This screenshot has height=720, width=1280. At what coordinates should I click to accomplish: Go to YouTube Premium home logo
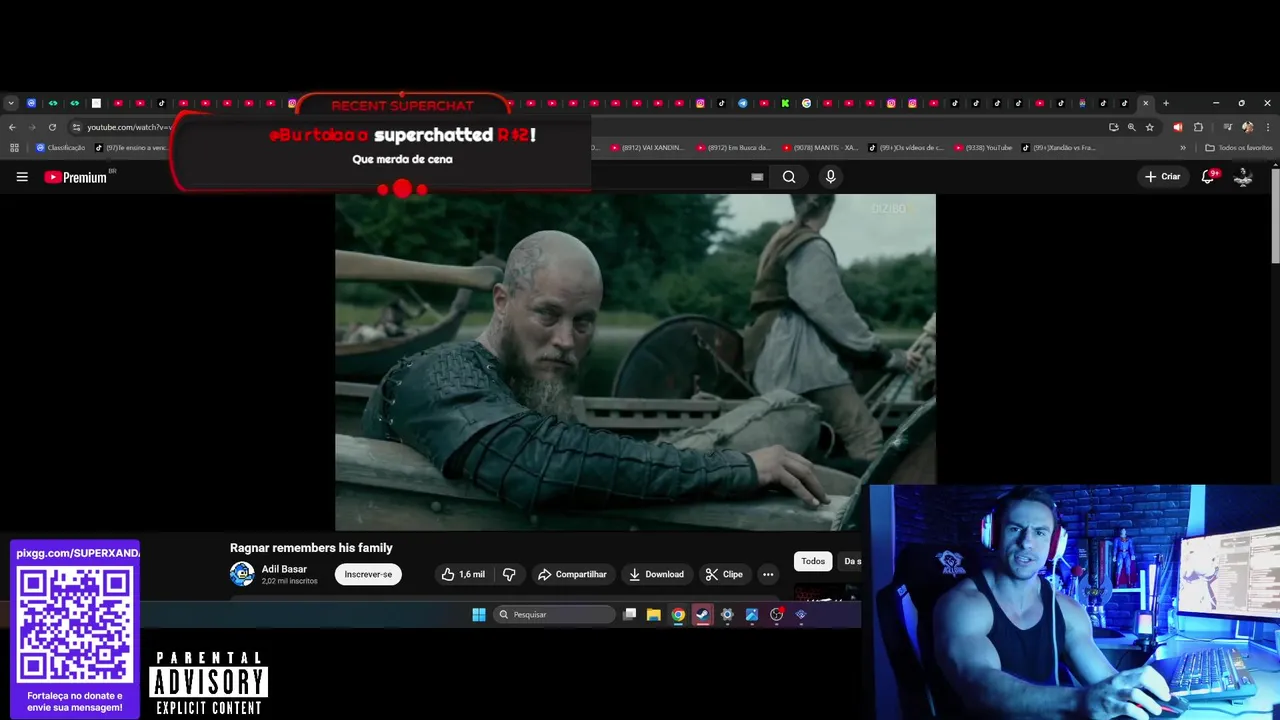click(x=75, y=177)
